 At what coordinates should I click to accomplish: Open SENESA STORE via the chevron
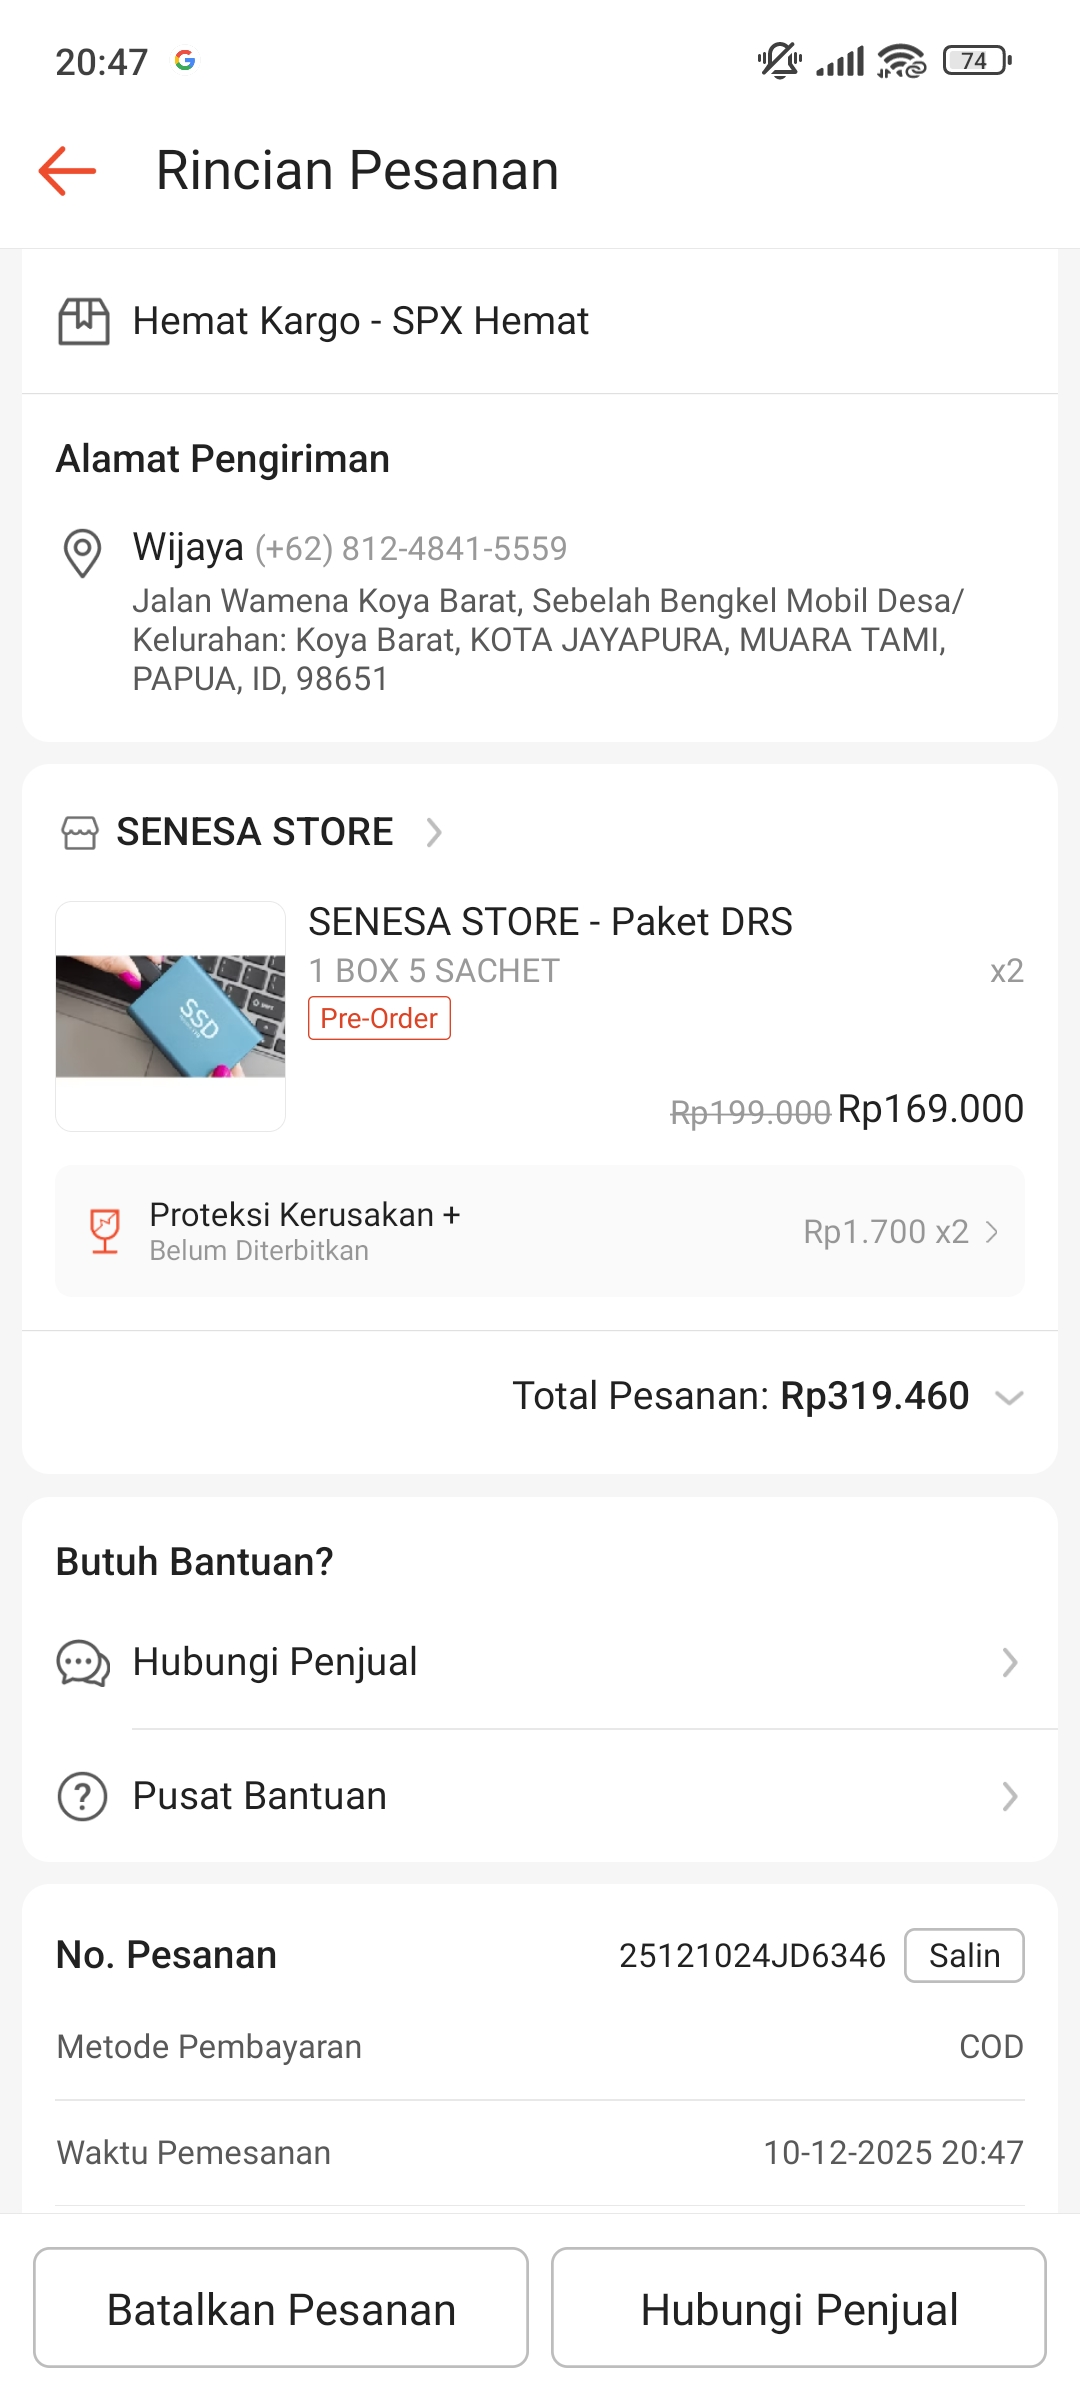click(434, 832)
